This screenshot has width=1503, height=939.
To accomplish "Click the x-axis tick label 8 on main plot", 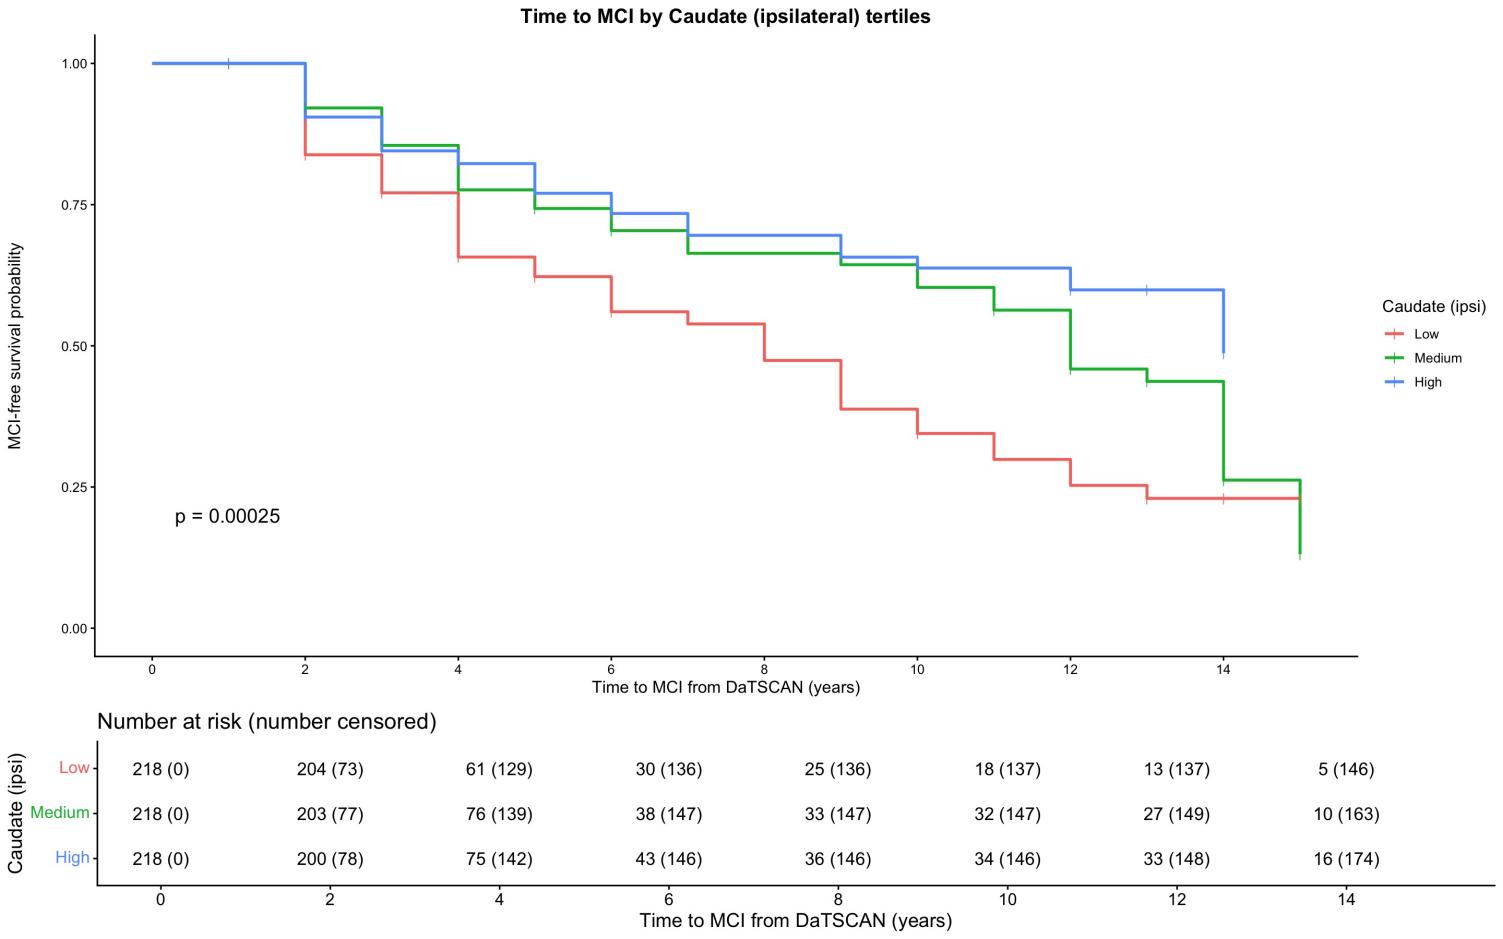I will [x=764, y=670].
